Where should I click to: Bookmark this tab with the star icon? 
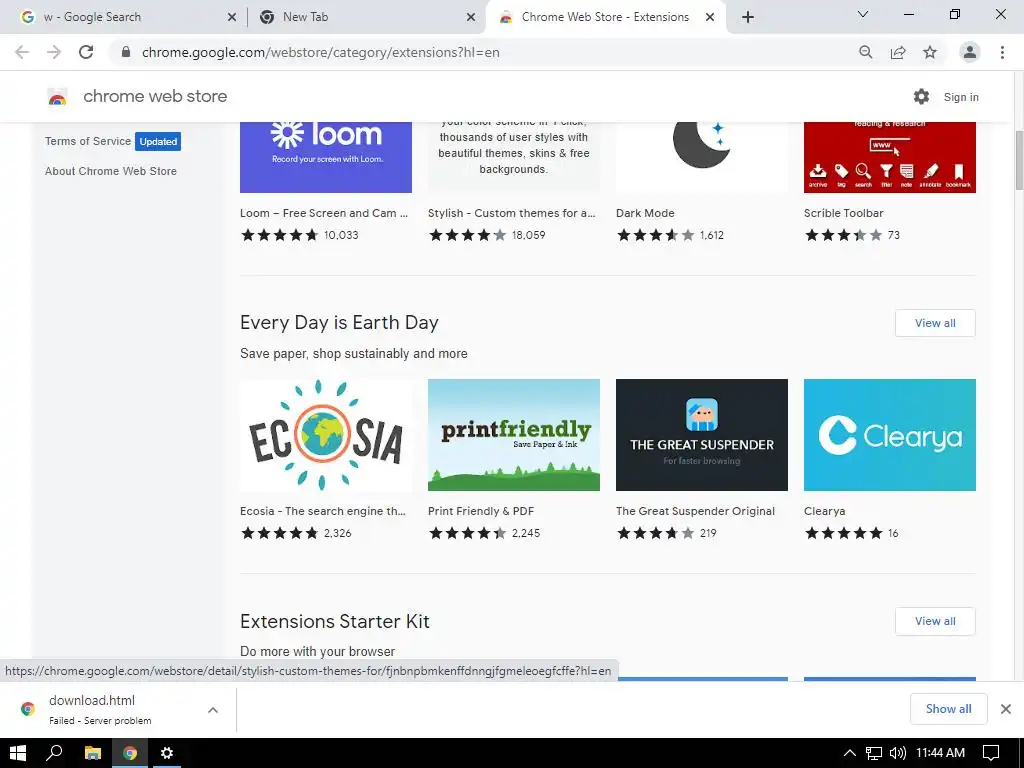pos(930,52)
